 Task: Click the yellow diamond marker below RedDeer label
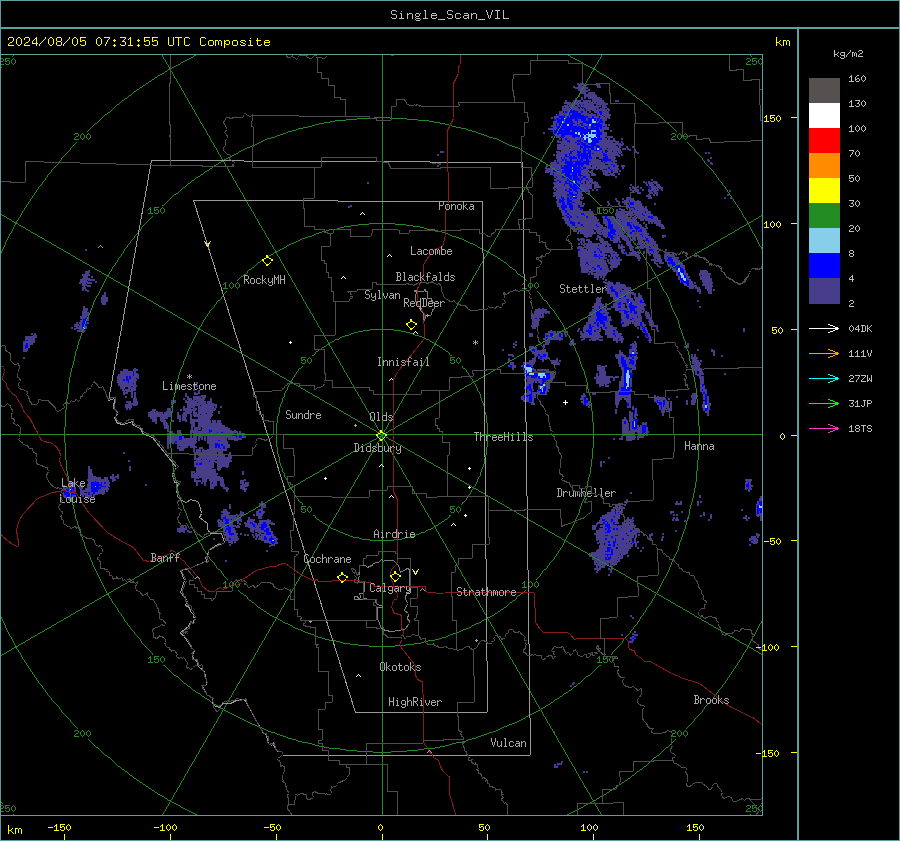(411, 325)
